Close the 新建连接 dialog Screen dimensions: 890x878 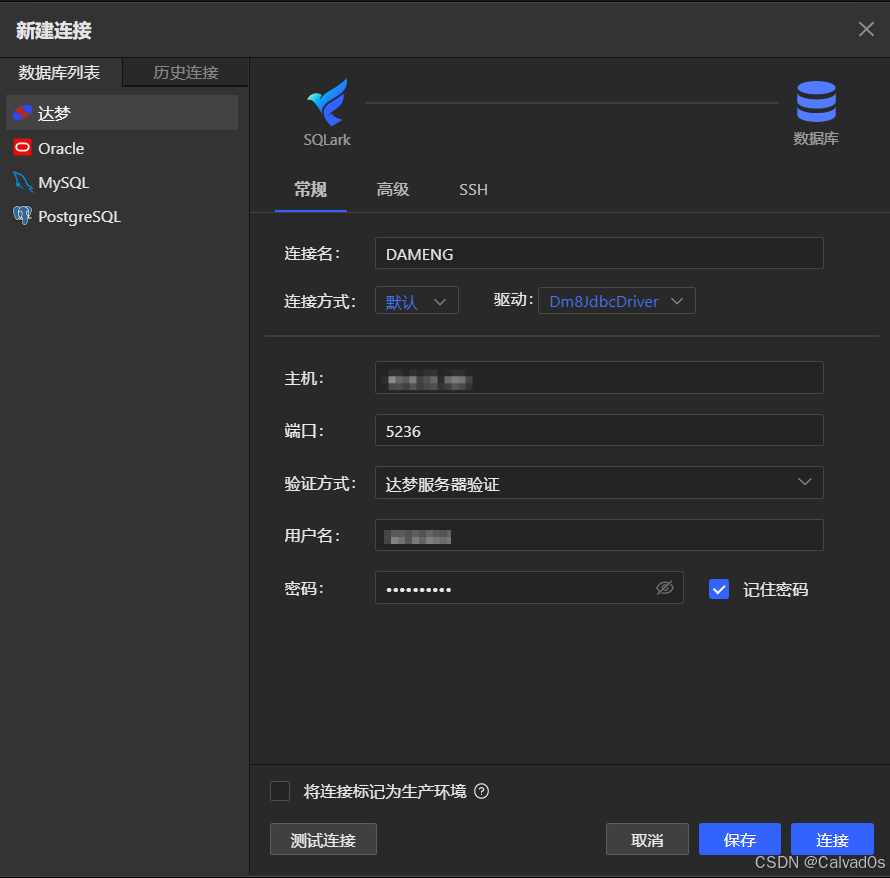coord(866,29)
